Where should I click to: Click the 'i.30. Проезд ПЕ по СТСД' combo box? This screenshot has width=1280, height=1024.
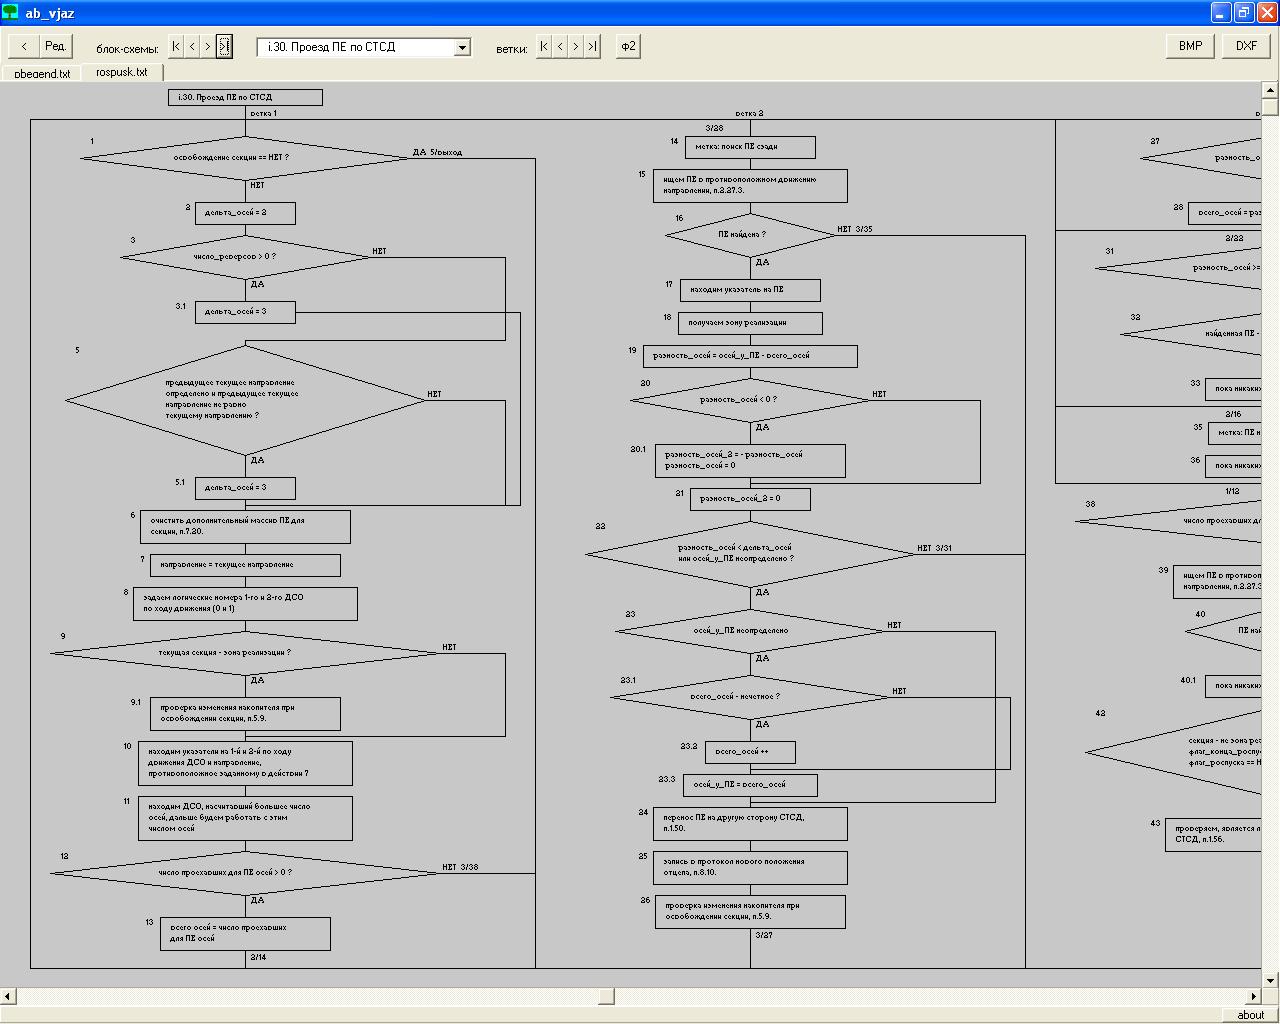(355, 47)
